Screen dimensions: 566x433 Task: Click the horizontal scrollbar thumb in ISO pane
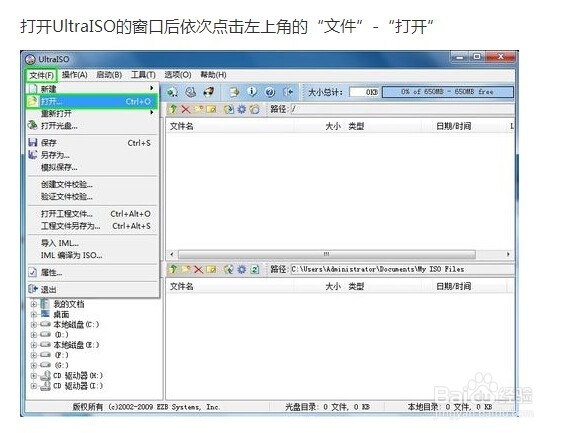point(327,254)
